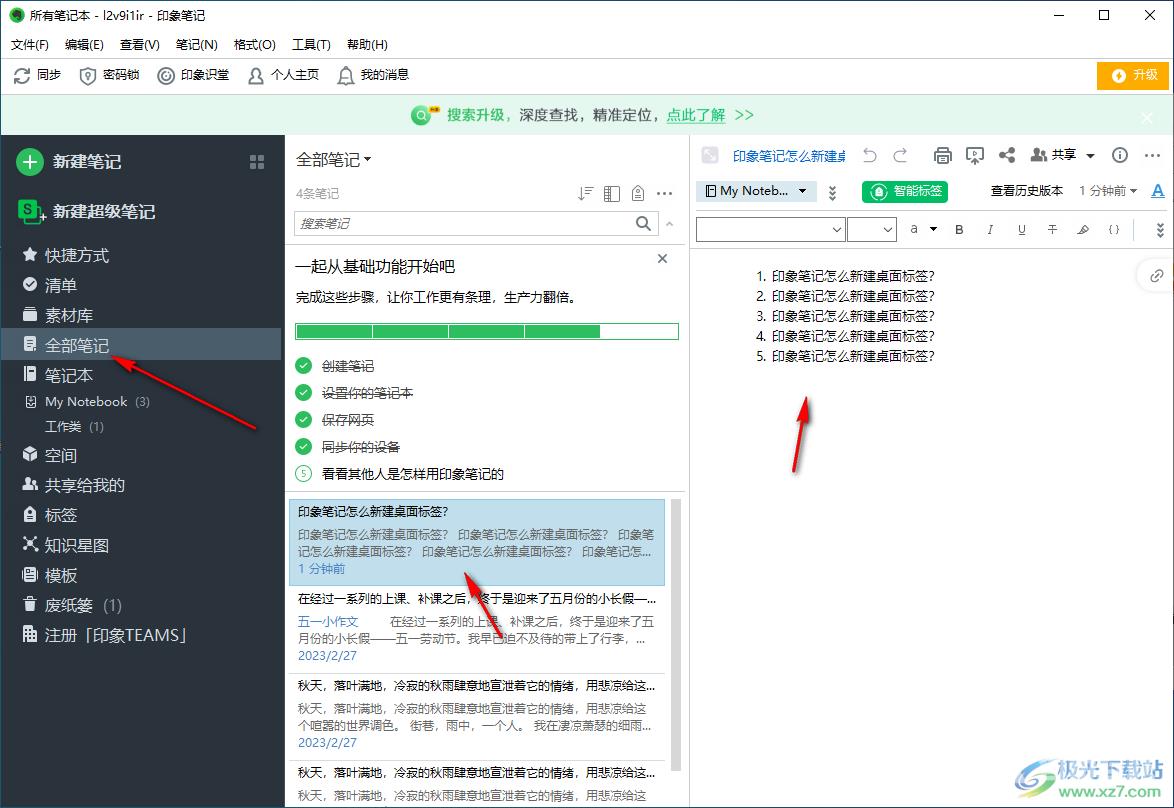
Task: Click the '共享' share button
Action: pyautogui.click(x=1053, y=155)
